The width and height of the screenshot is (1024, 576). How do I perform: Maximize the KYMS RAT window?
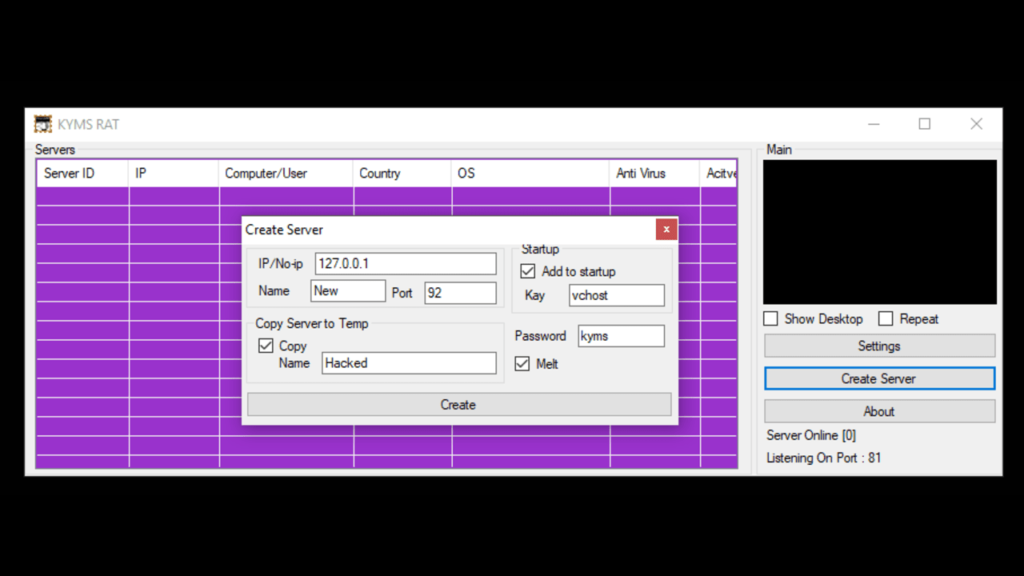pos(925,124)
